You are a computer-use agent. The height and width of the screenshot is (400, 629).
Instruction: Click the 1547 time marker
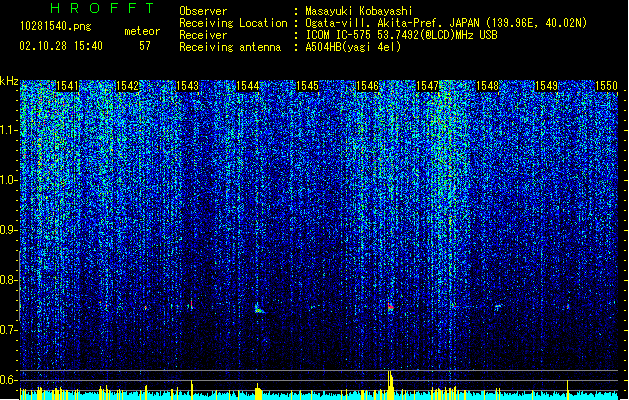pos(428,86)
